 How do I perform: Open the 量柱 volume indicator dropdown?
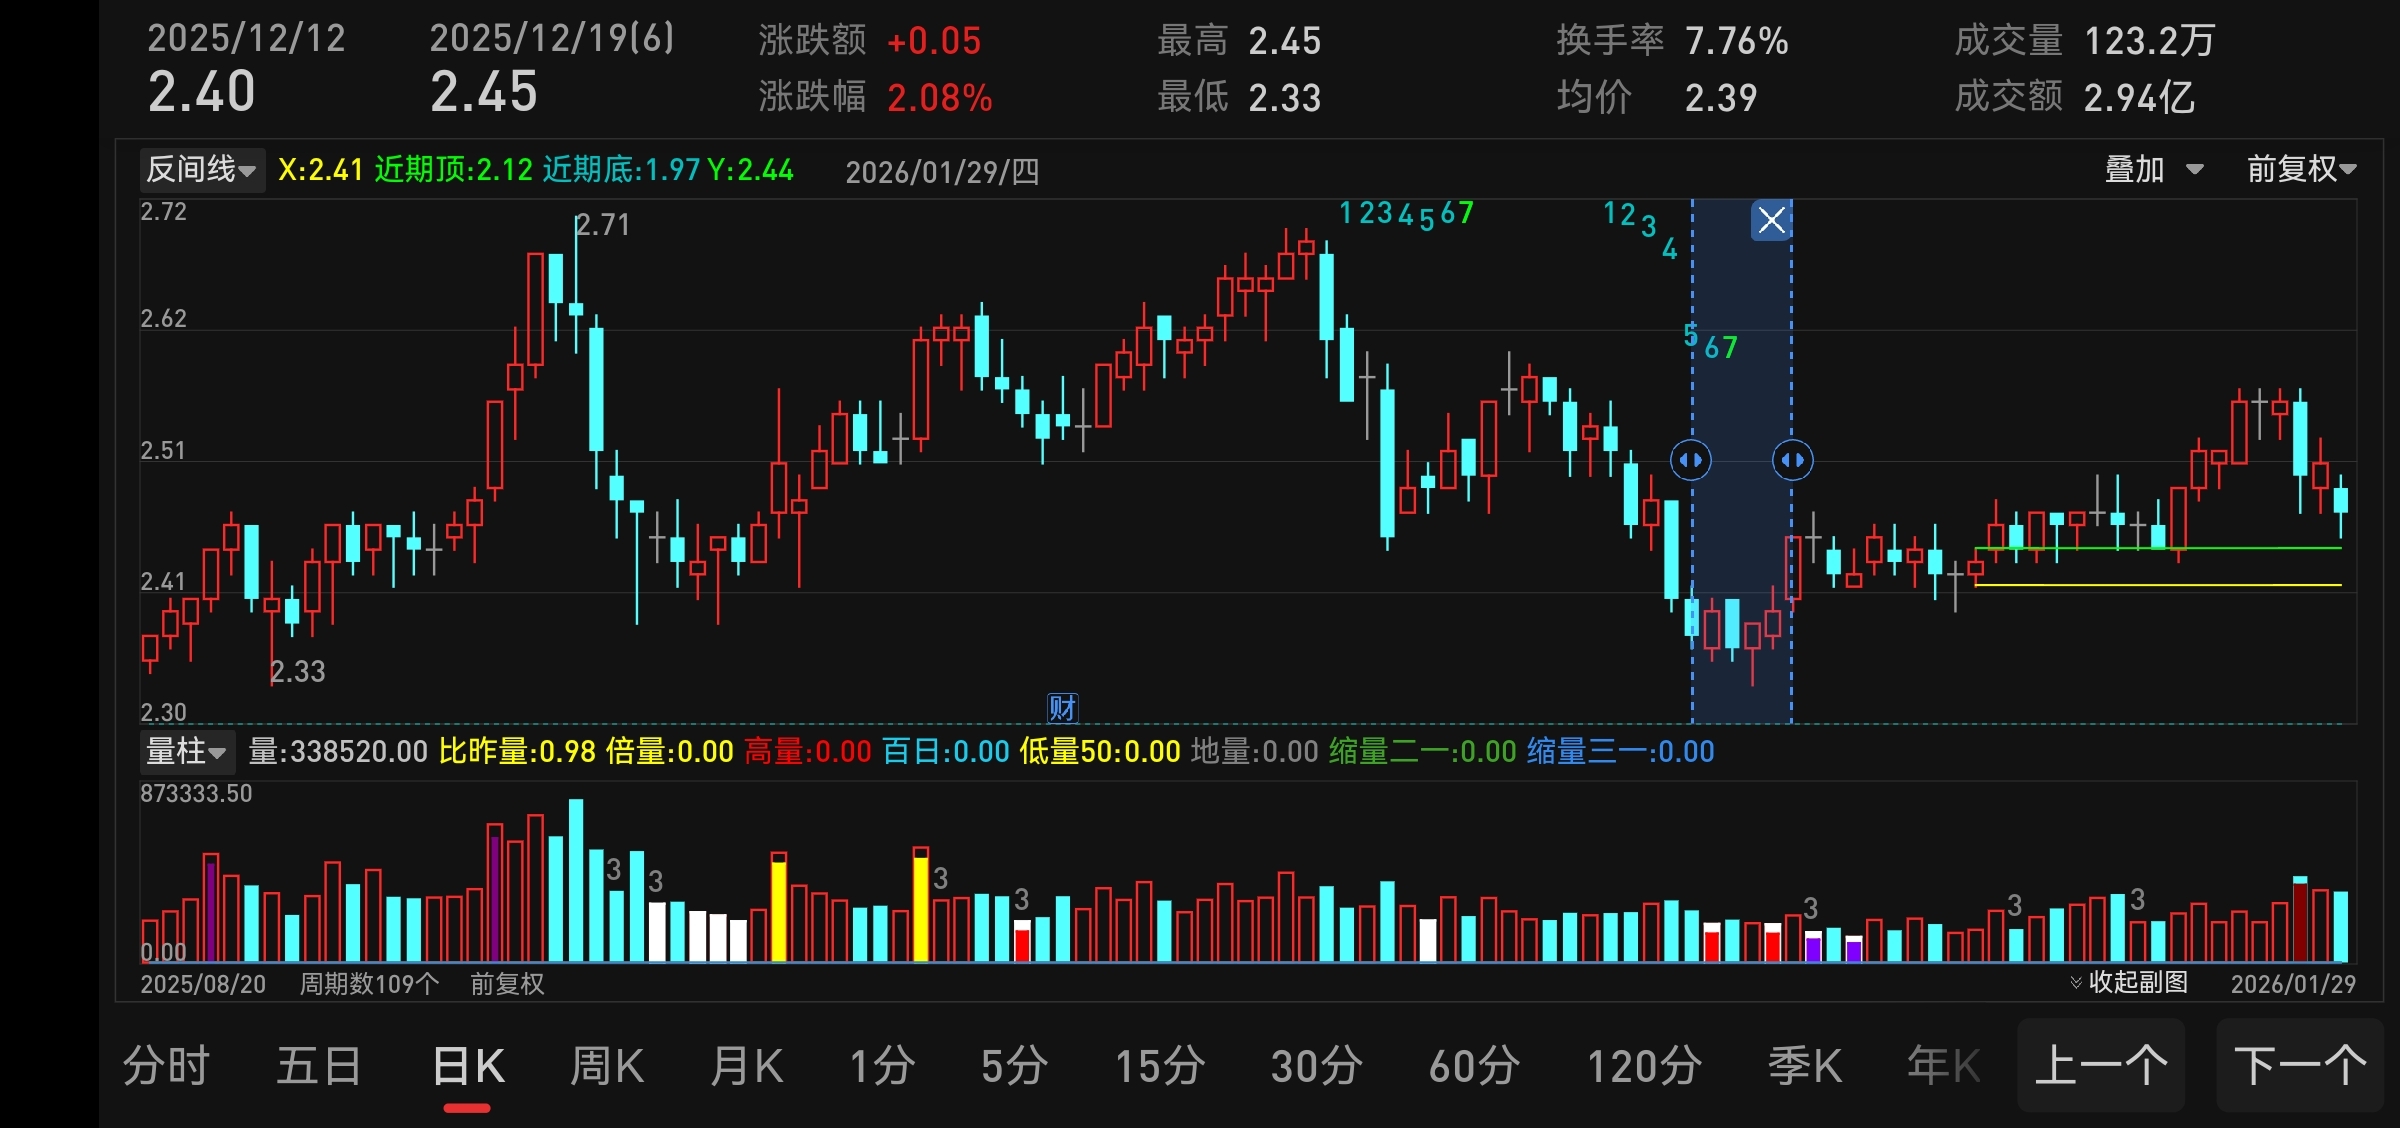[186, 751]
